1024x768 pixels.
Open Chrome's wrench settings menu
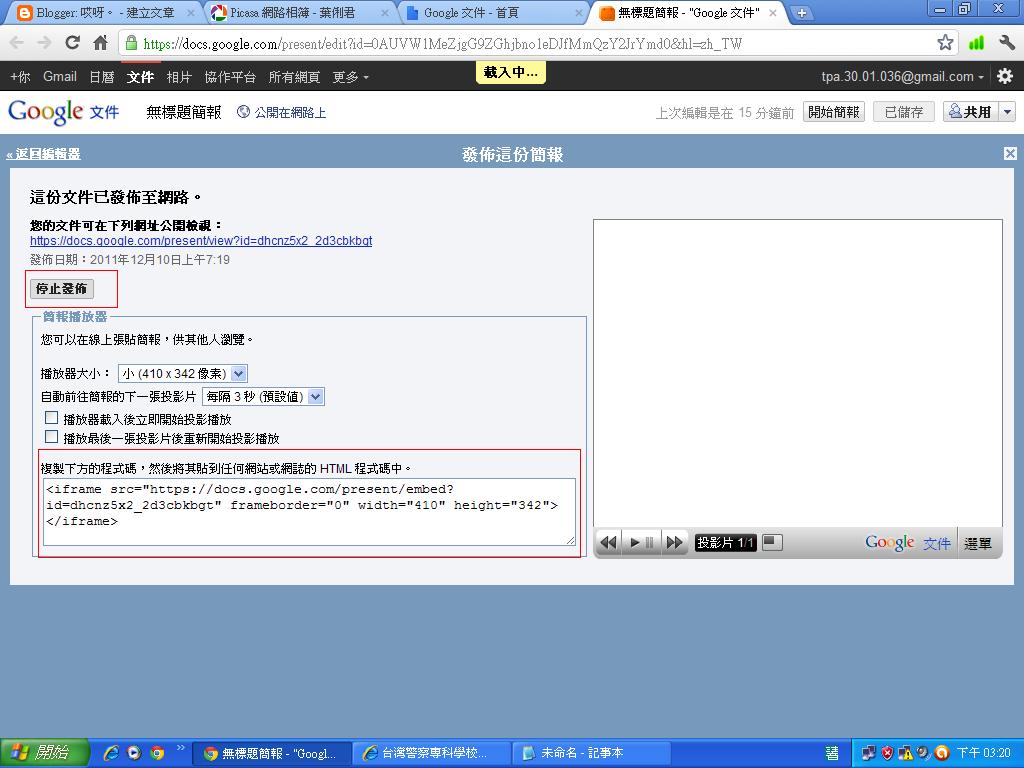(1006, 43)
